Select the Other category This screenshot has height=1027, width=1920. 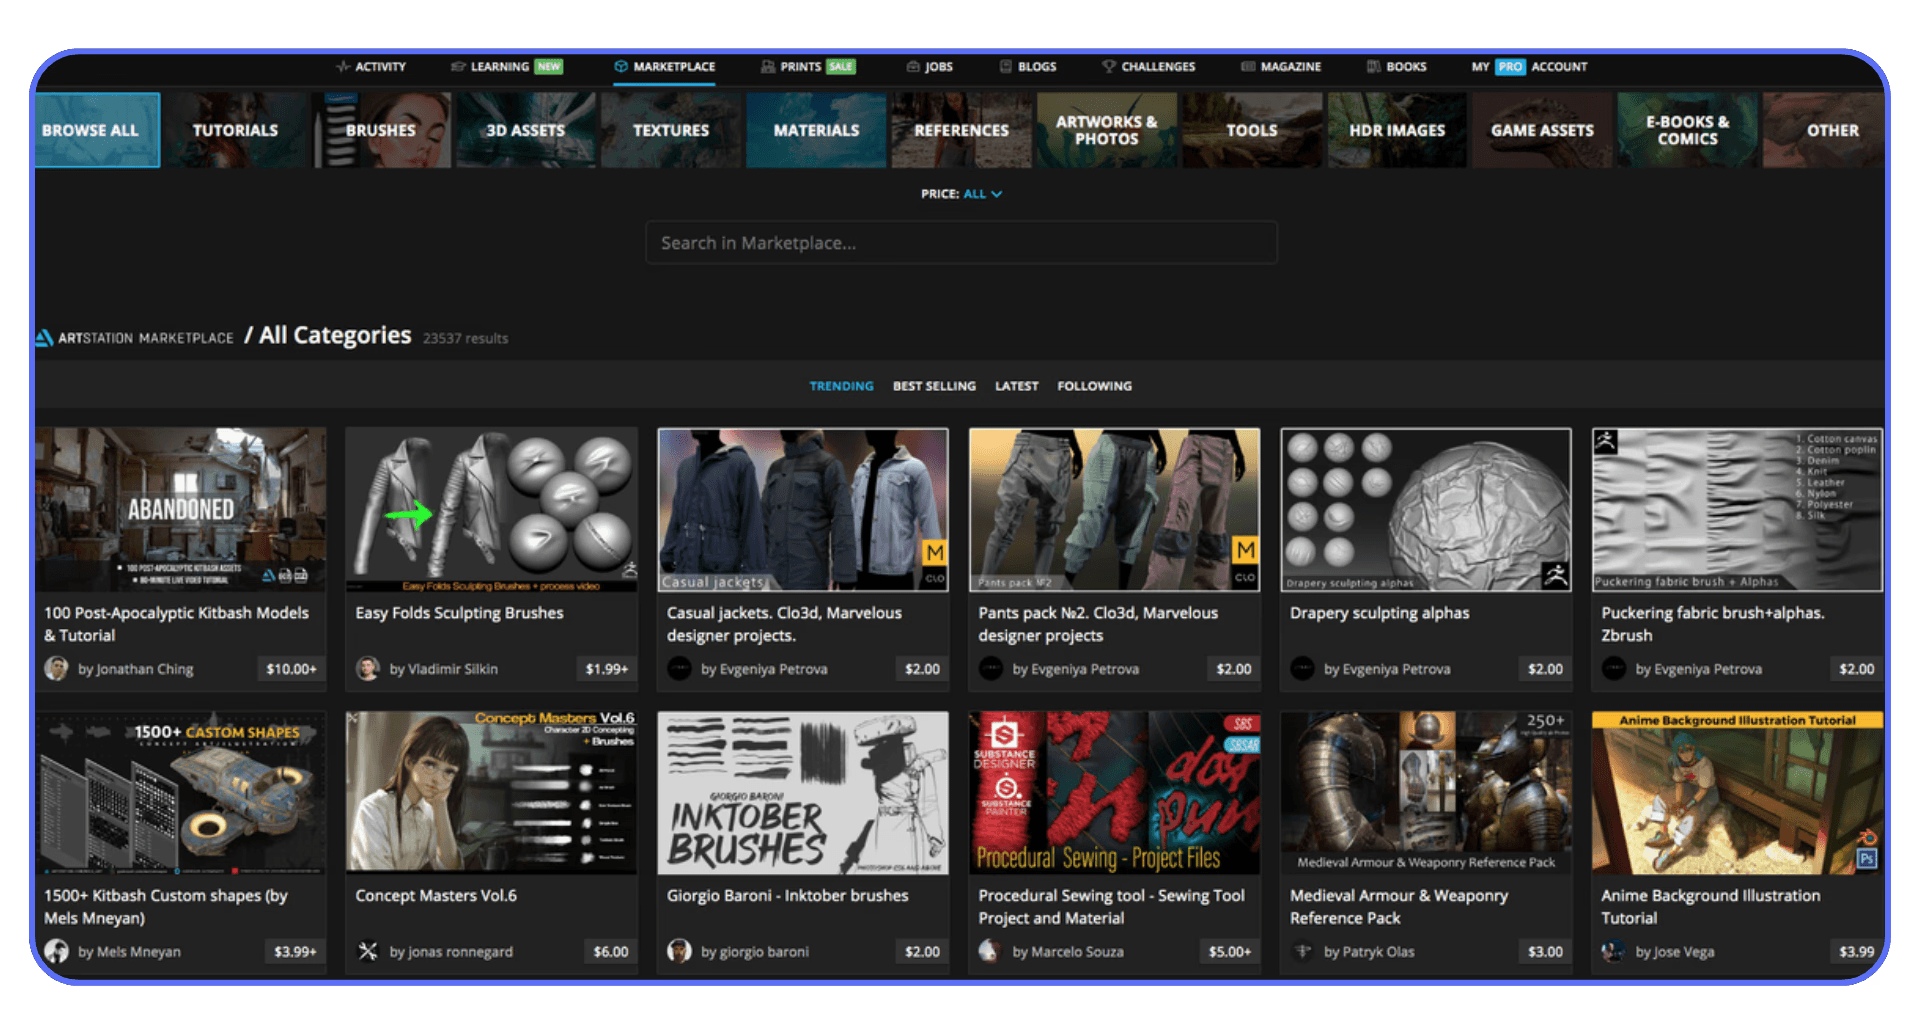pyautogui.click(x=1824, y=130)
